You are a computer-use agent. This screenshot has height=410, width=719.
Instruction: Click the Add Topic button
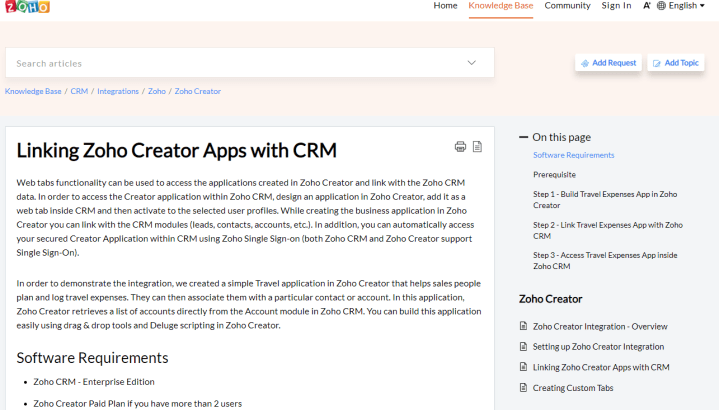pyautogui.click(x=676, y=63)
